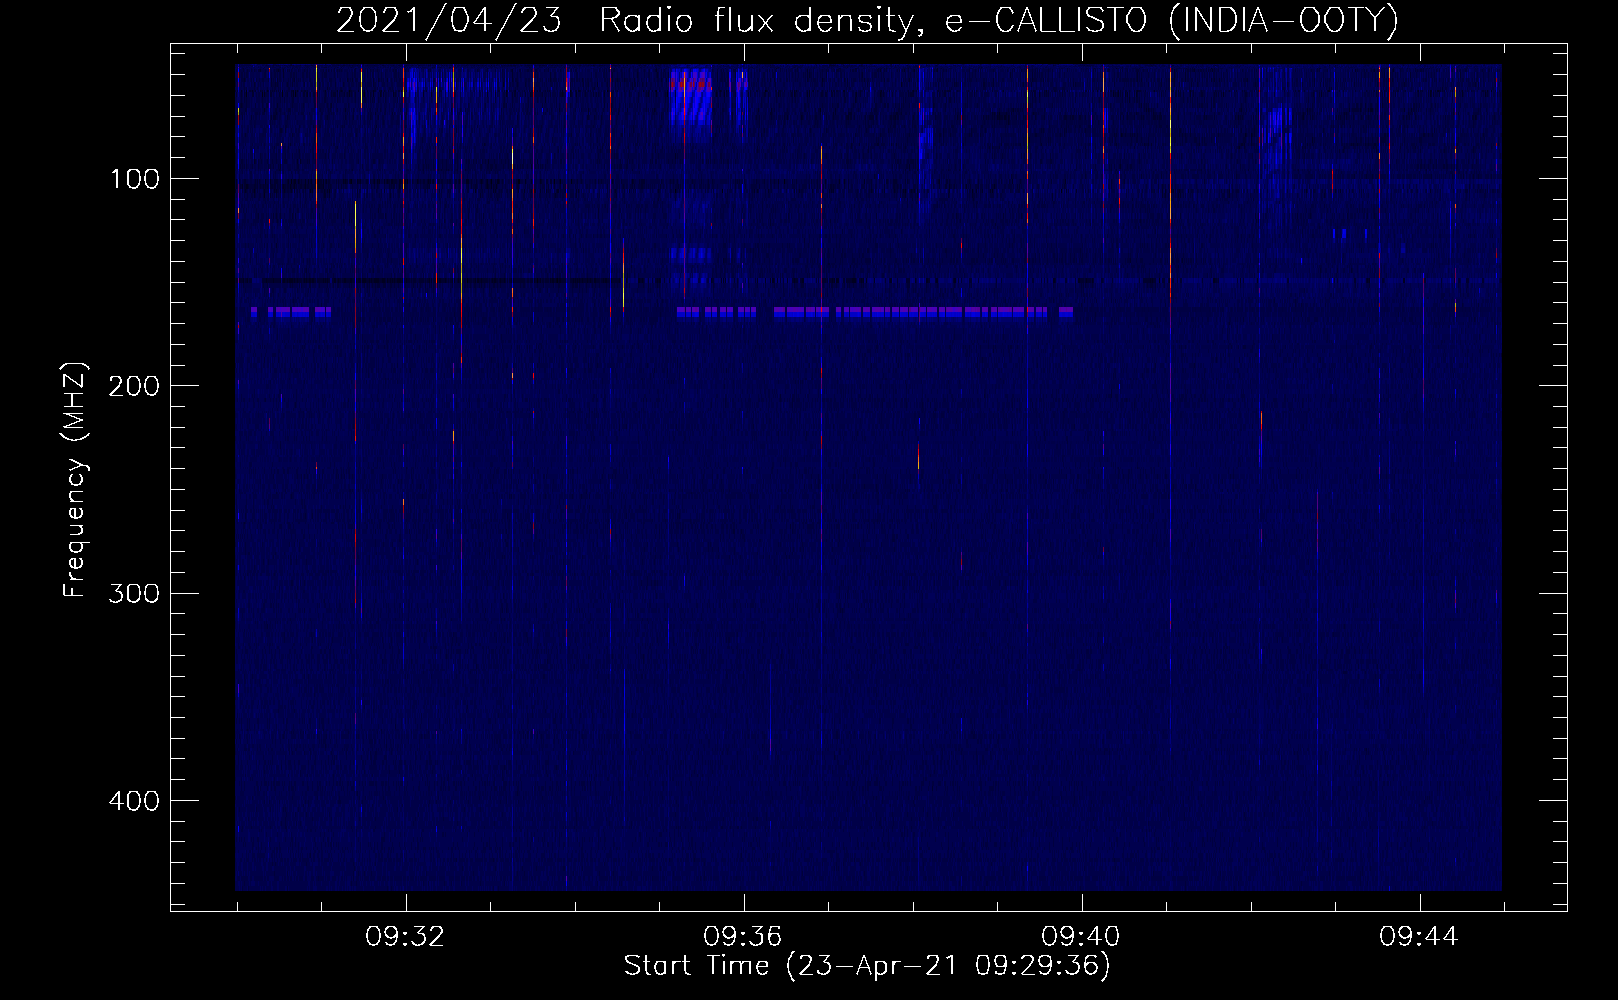
Task: Click the 'Start Time (23-Apr-21 09:29:36)' label
Action: click(867, 966)
